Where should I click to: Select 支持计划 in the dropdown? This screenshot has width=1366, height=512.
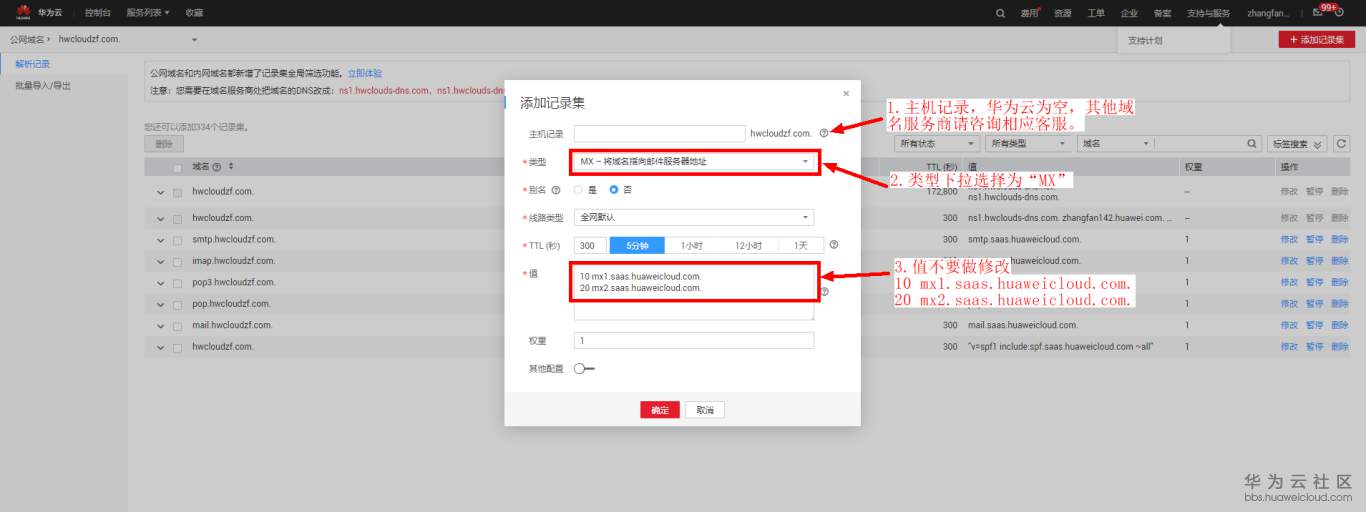1145,41
